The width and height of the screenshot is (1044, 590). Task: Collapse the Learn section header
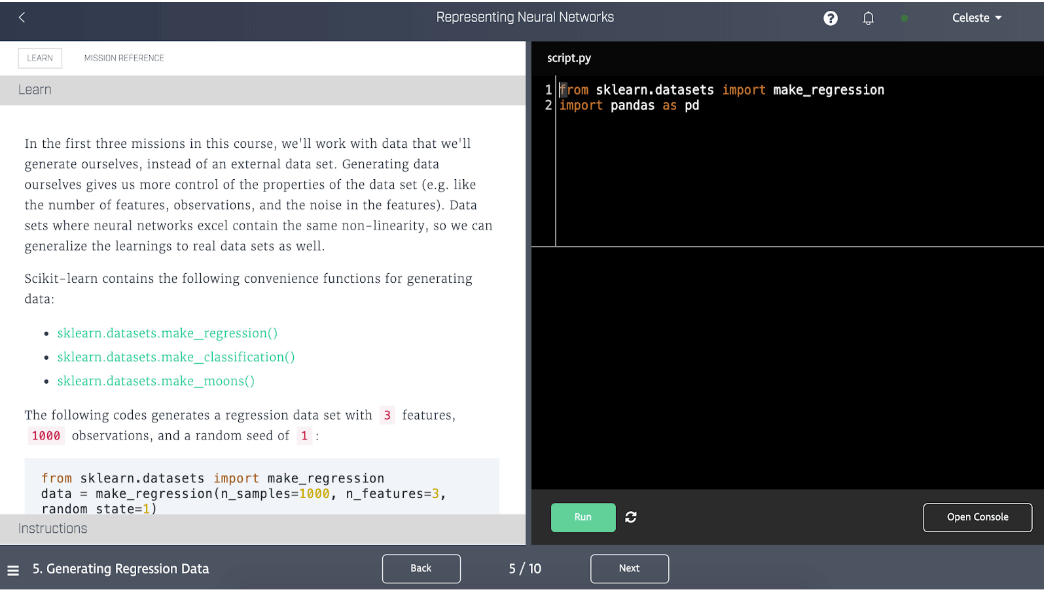[x=262, y=90]
